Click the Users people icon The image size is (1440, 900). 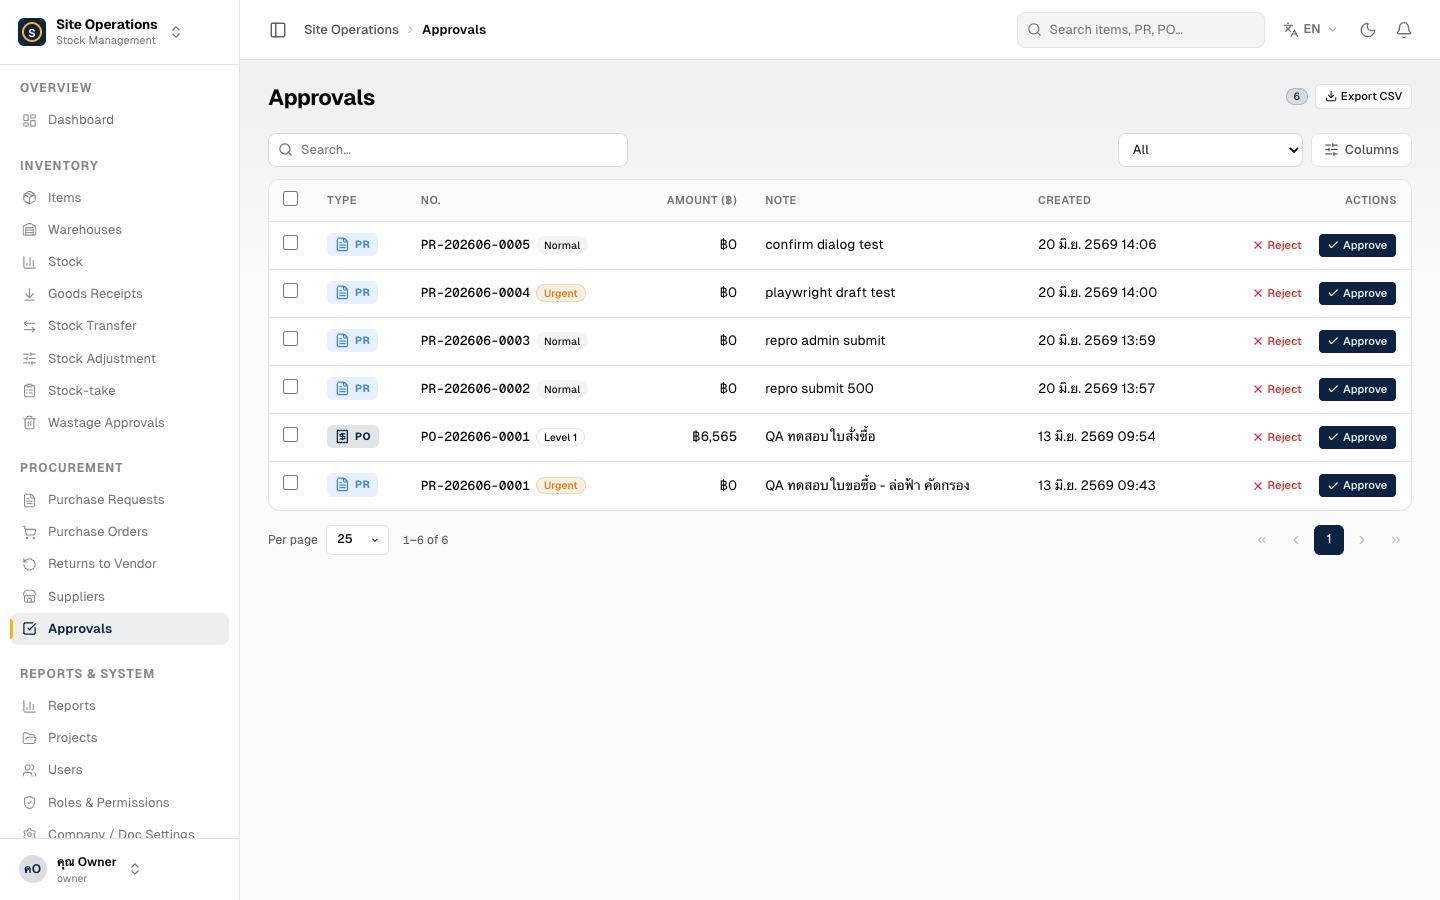(30, 770)
